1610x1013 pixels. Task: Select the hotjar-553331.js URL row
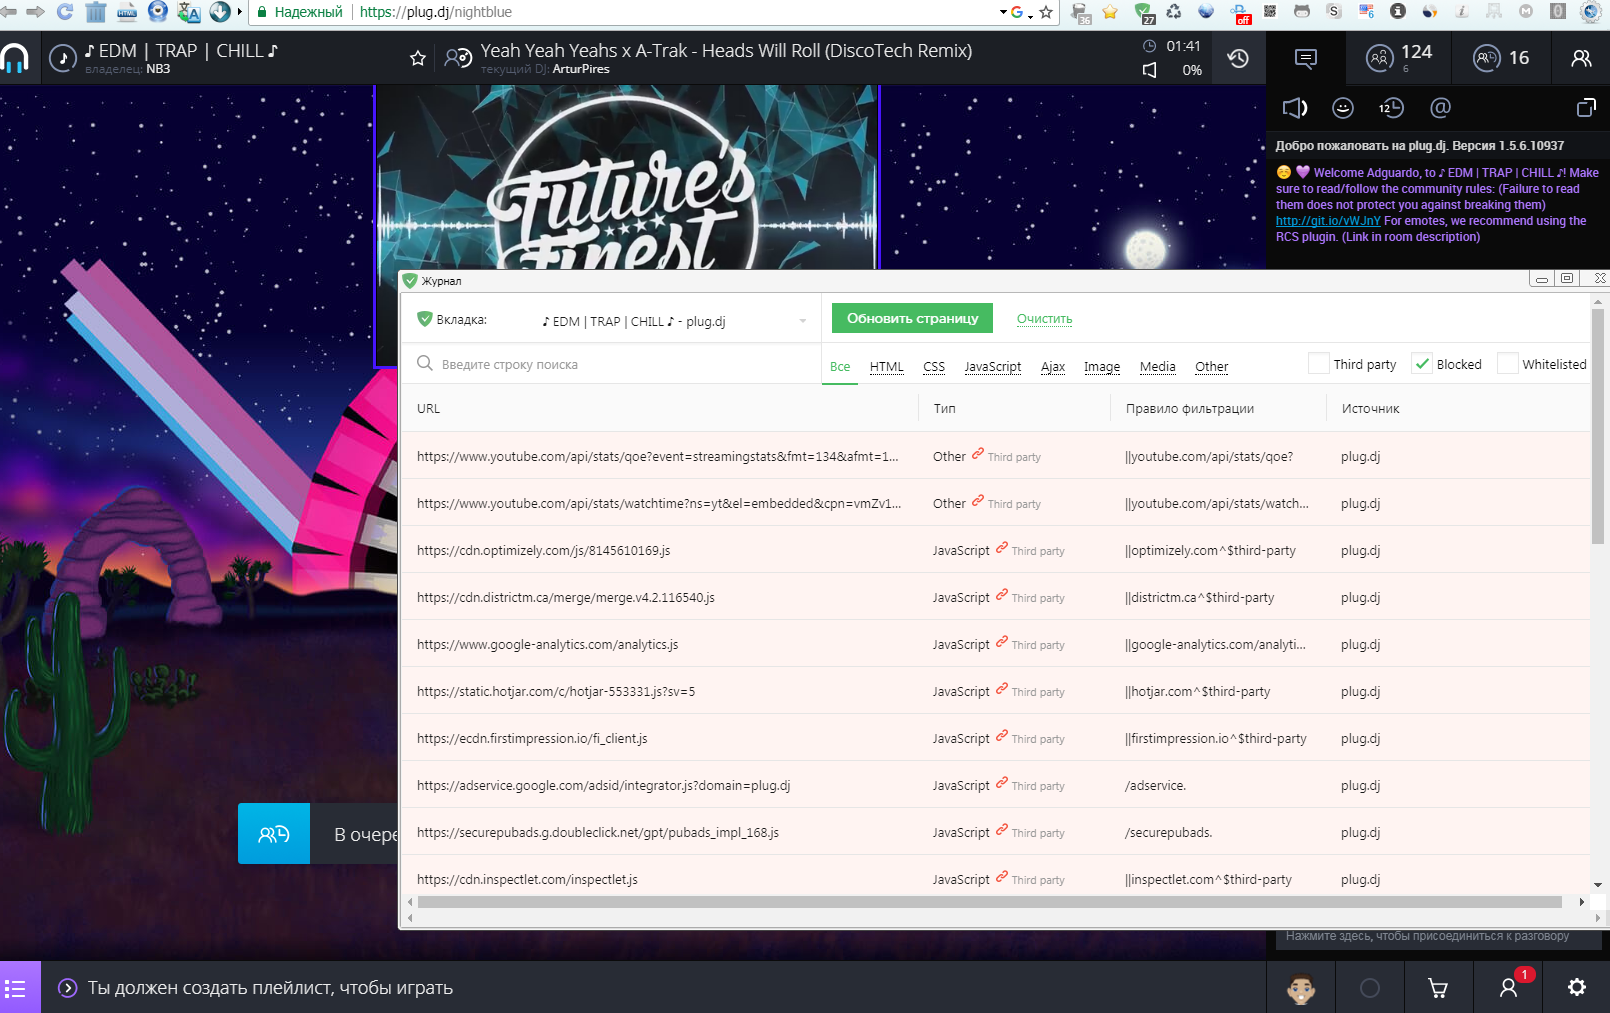point(994,691)
